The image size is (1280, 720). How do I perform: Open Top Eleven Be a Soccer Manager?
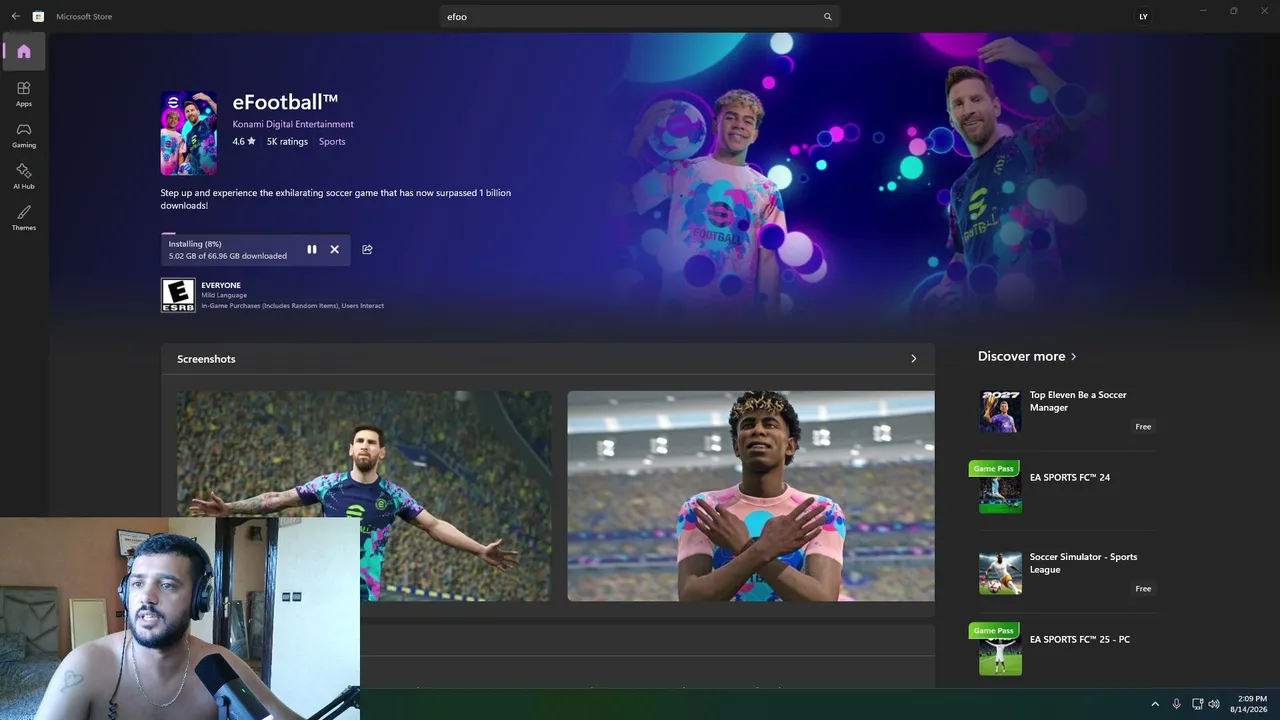point(1078,401)
